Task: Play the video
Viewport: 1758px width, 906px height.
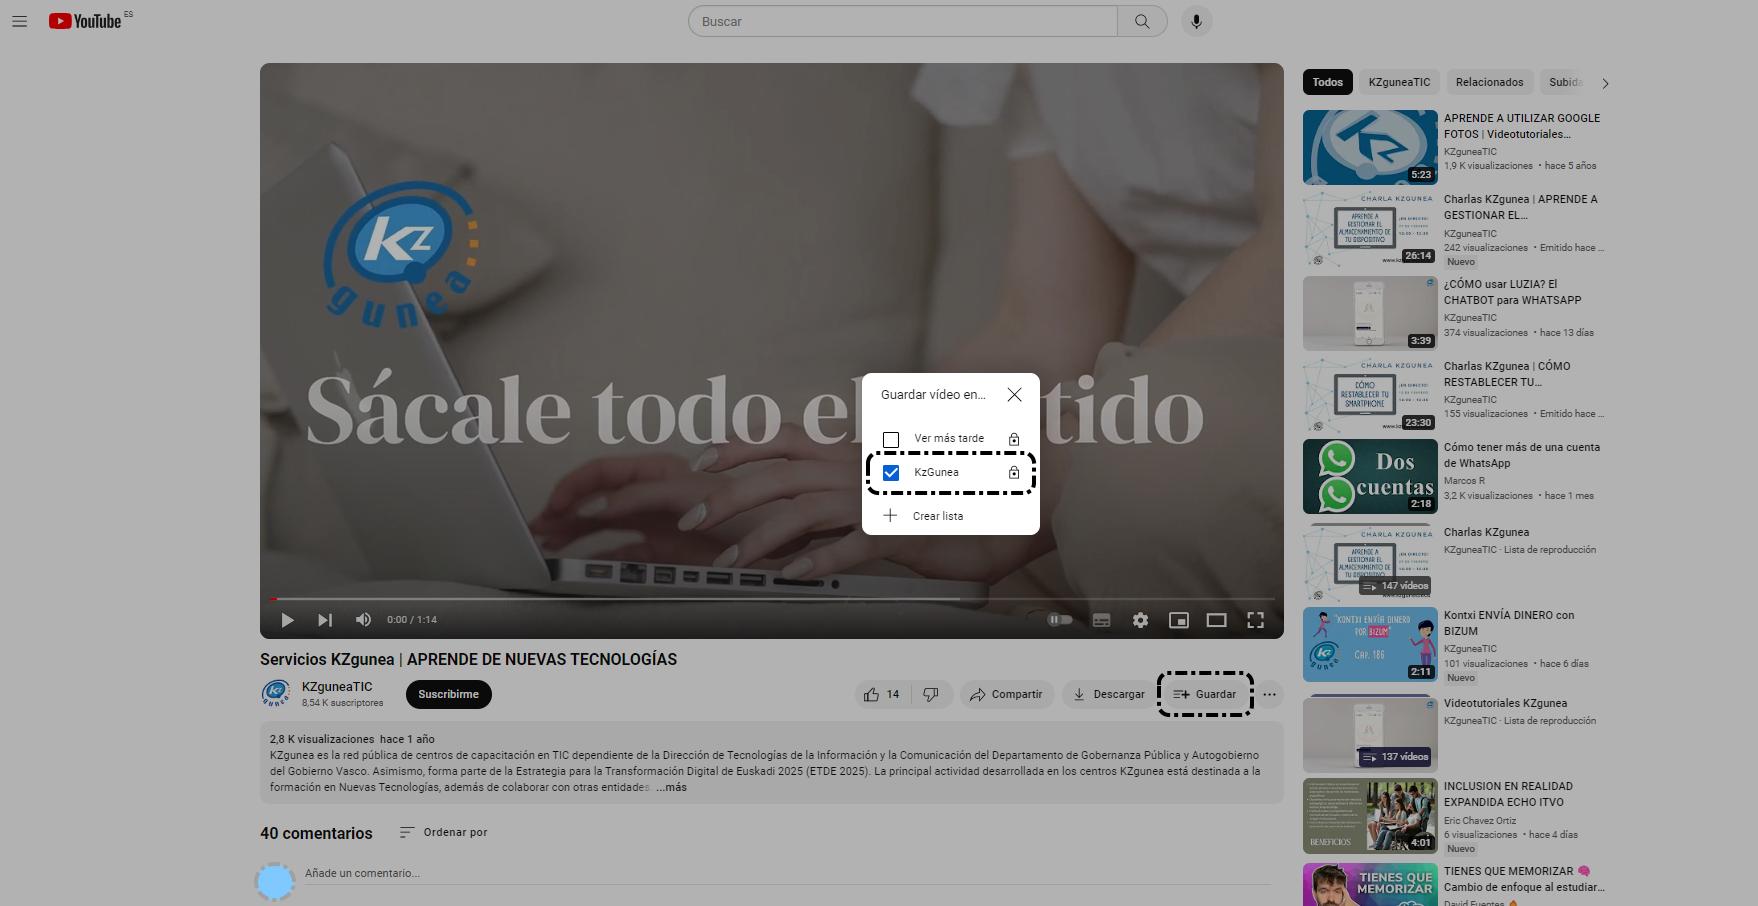Action: [x=287, y=620]
